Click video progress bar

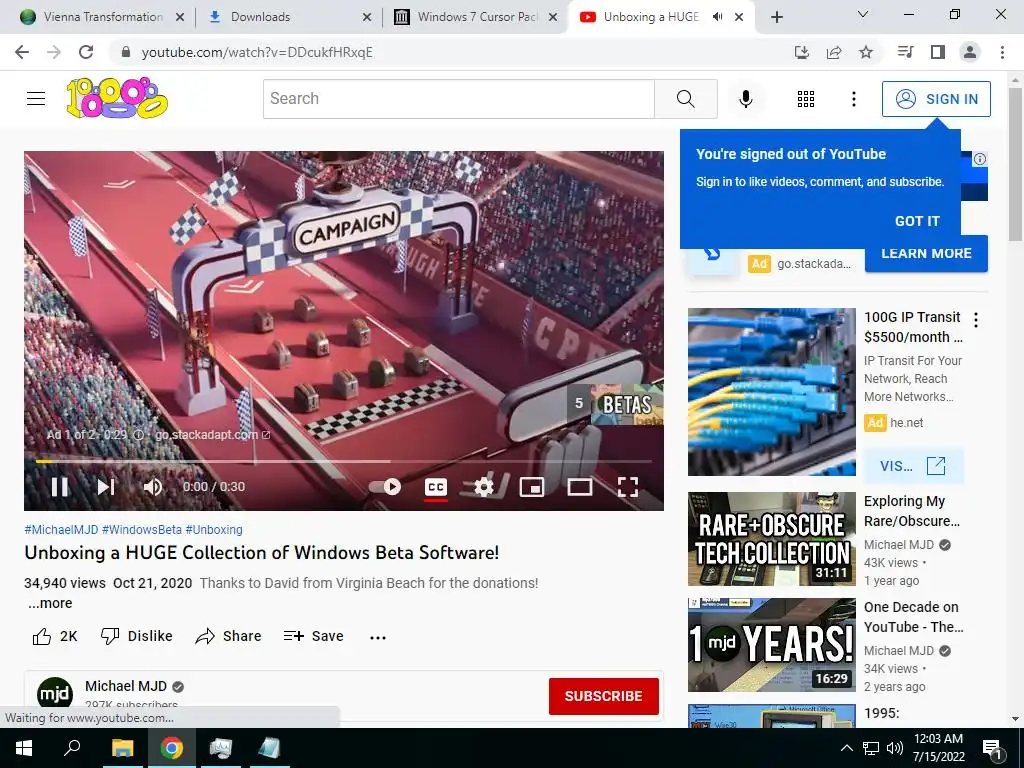(x=344, y=461)
